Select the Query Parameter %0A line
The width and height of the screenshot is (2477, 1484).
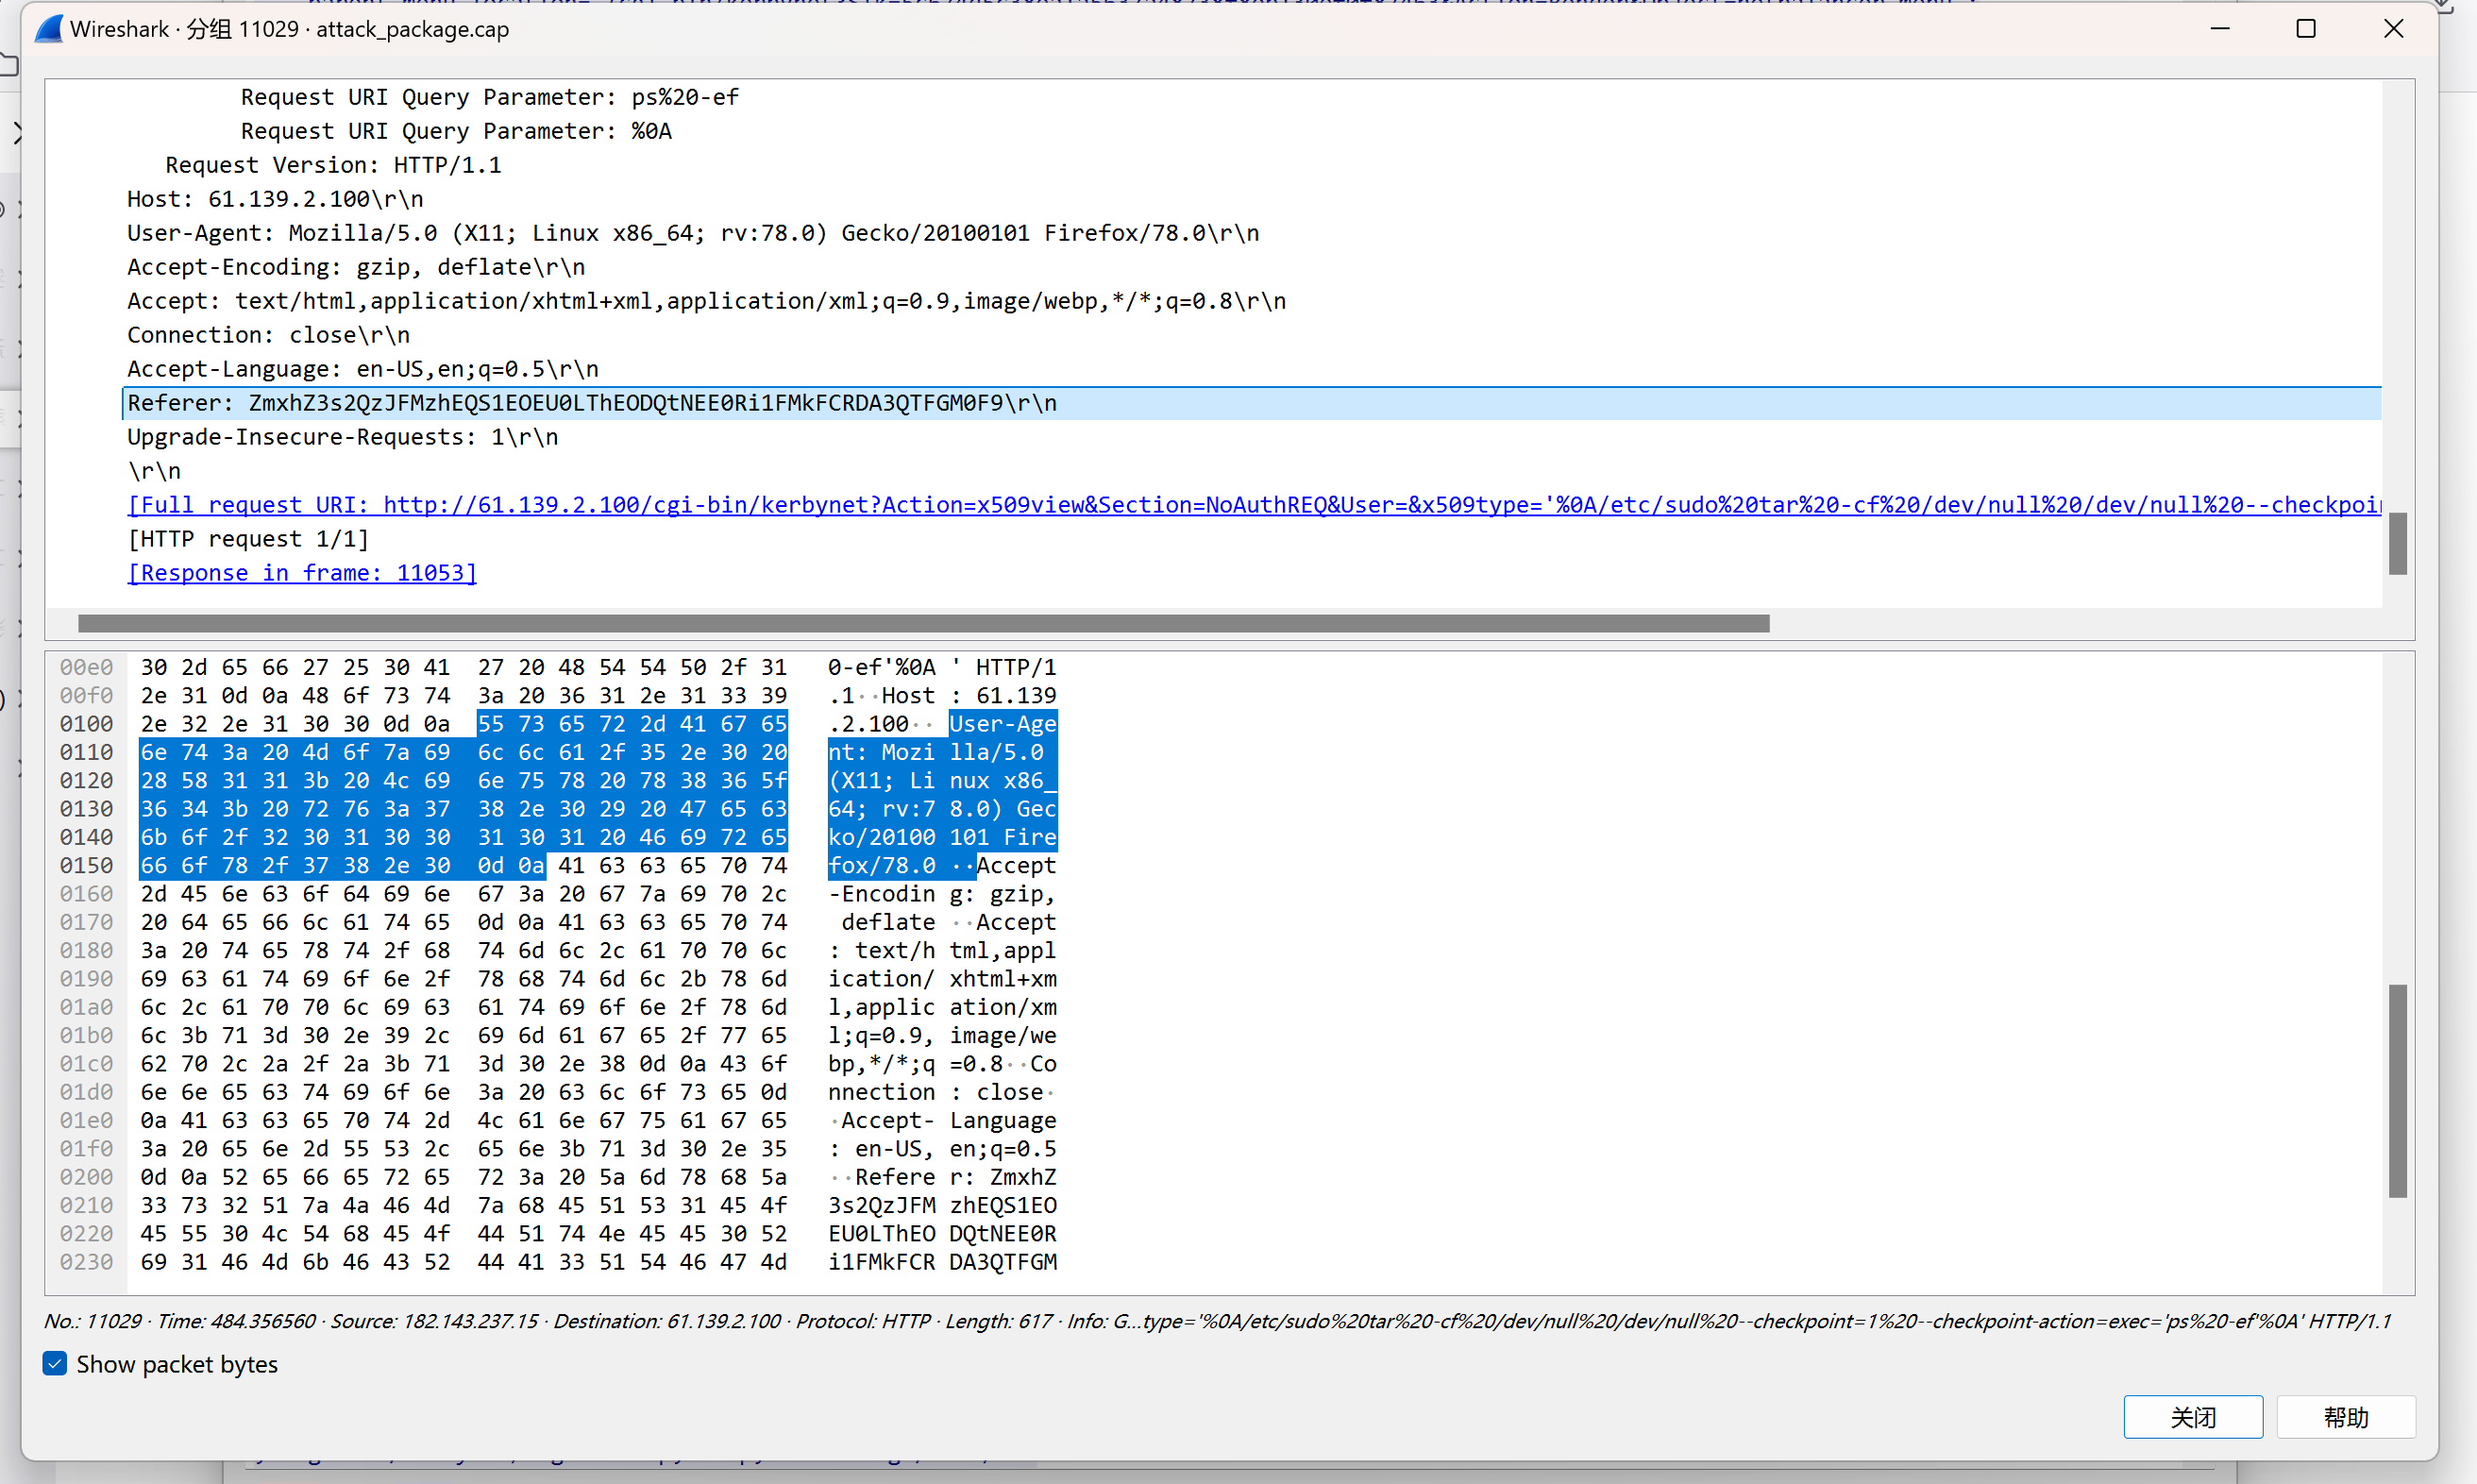456,130
